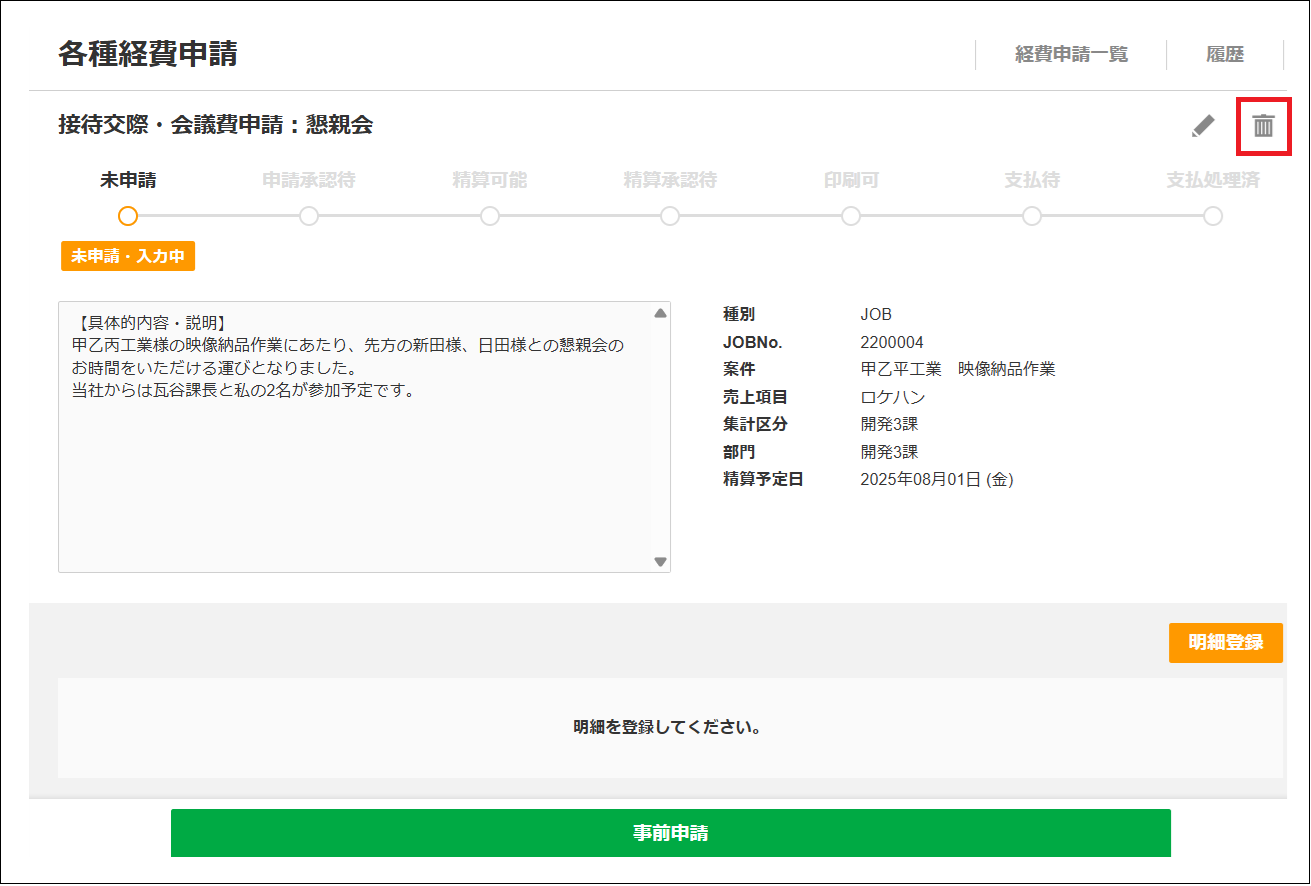
Task: Switch to the 履歴 view
Action: pos(1226,54)
